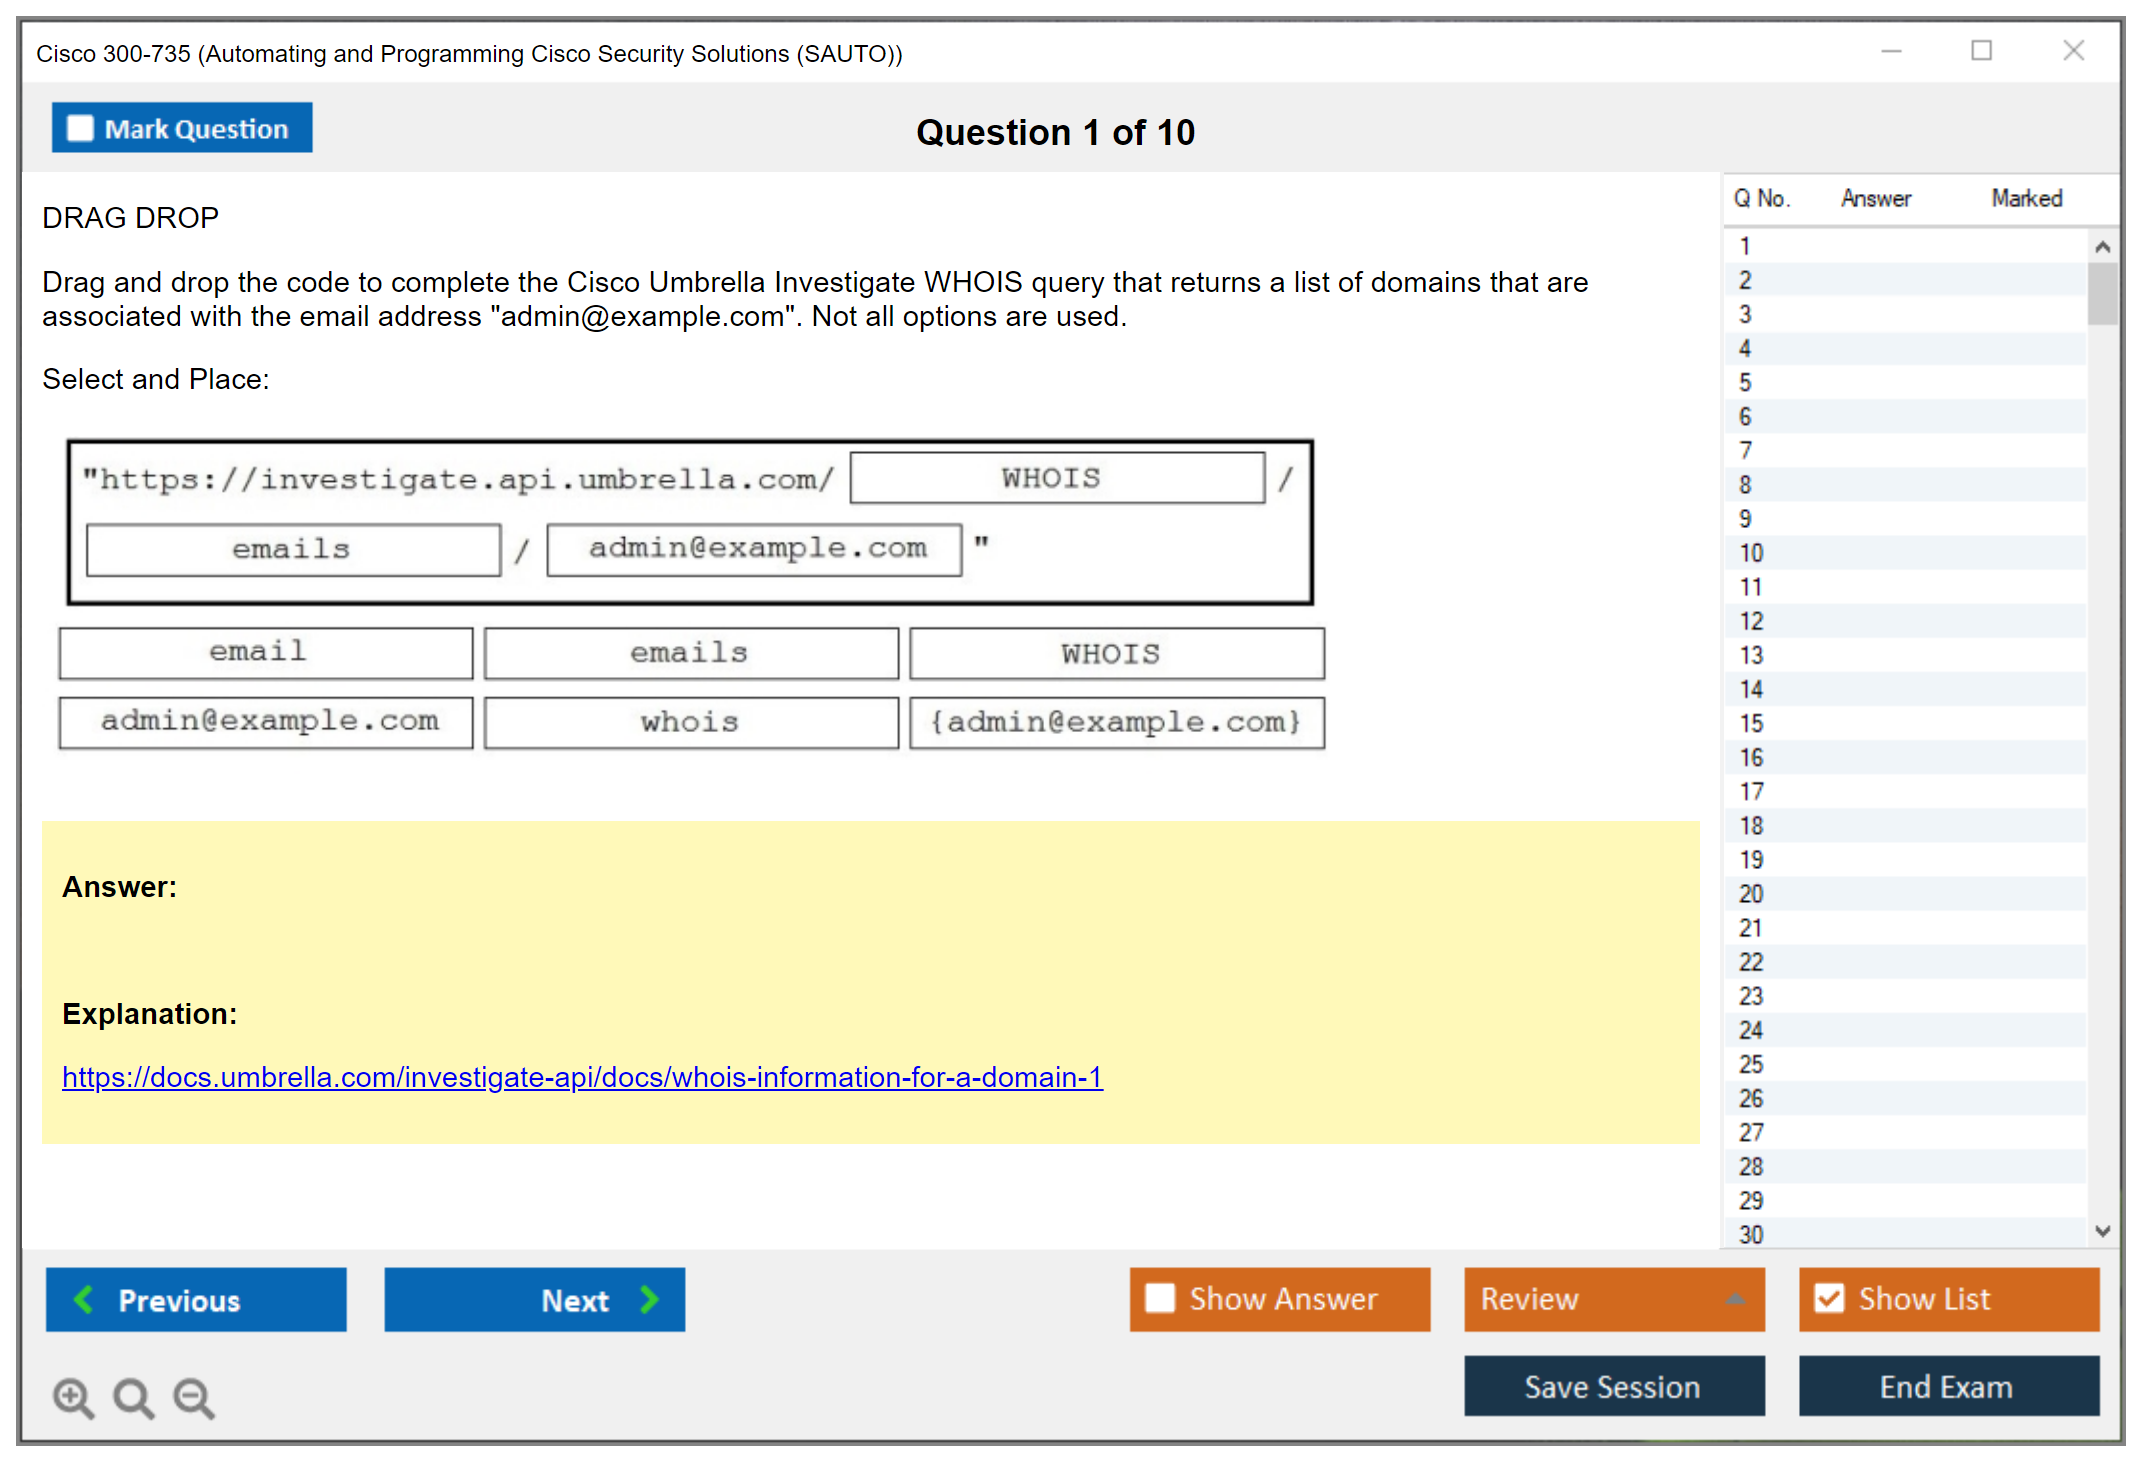Toggle the Mark Question checkbox

(x=80, y=129)
